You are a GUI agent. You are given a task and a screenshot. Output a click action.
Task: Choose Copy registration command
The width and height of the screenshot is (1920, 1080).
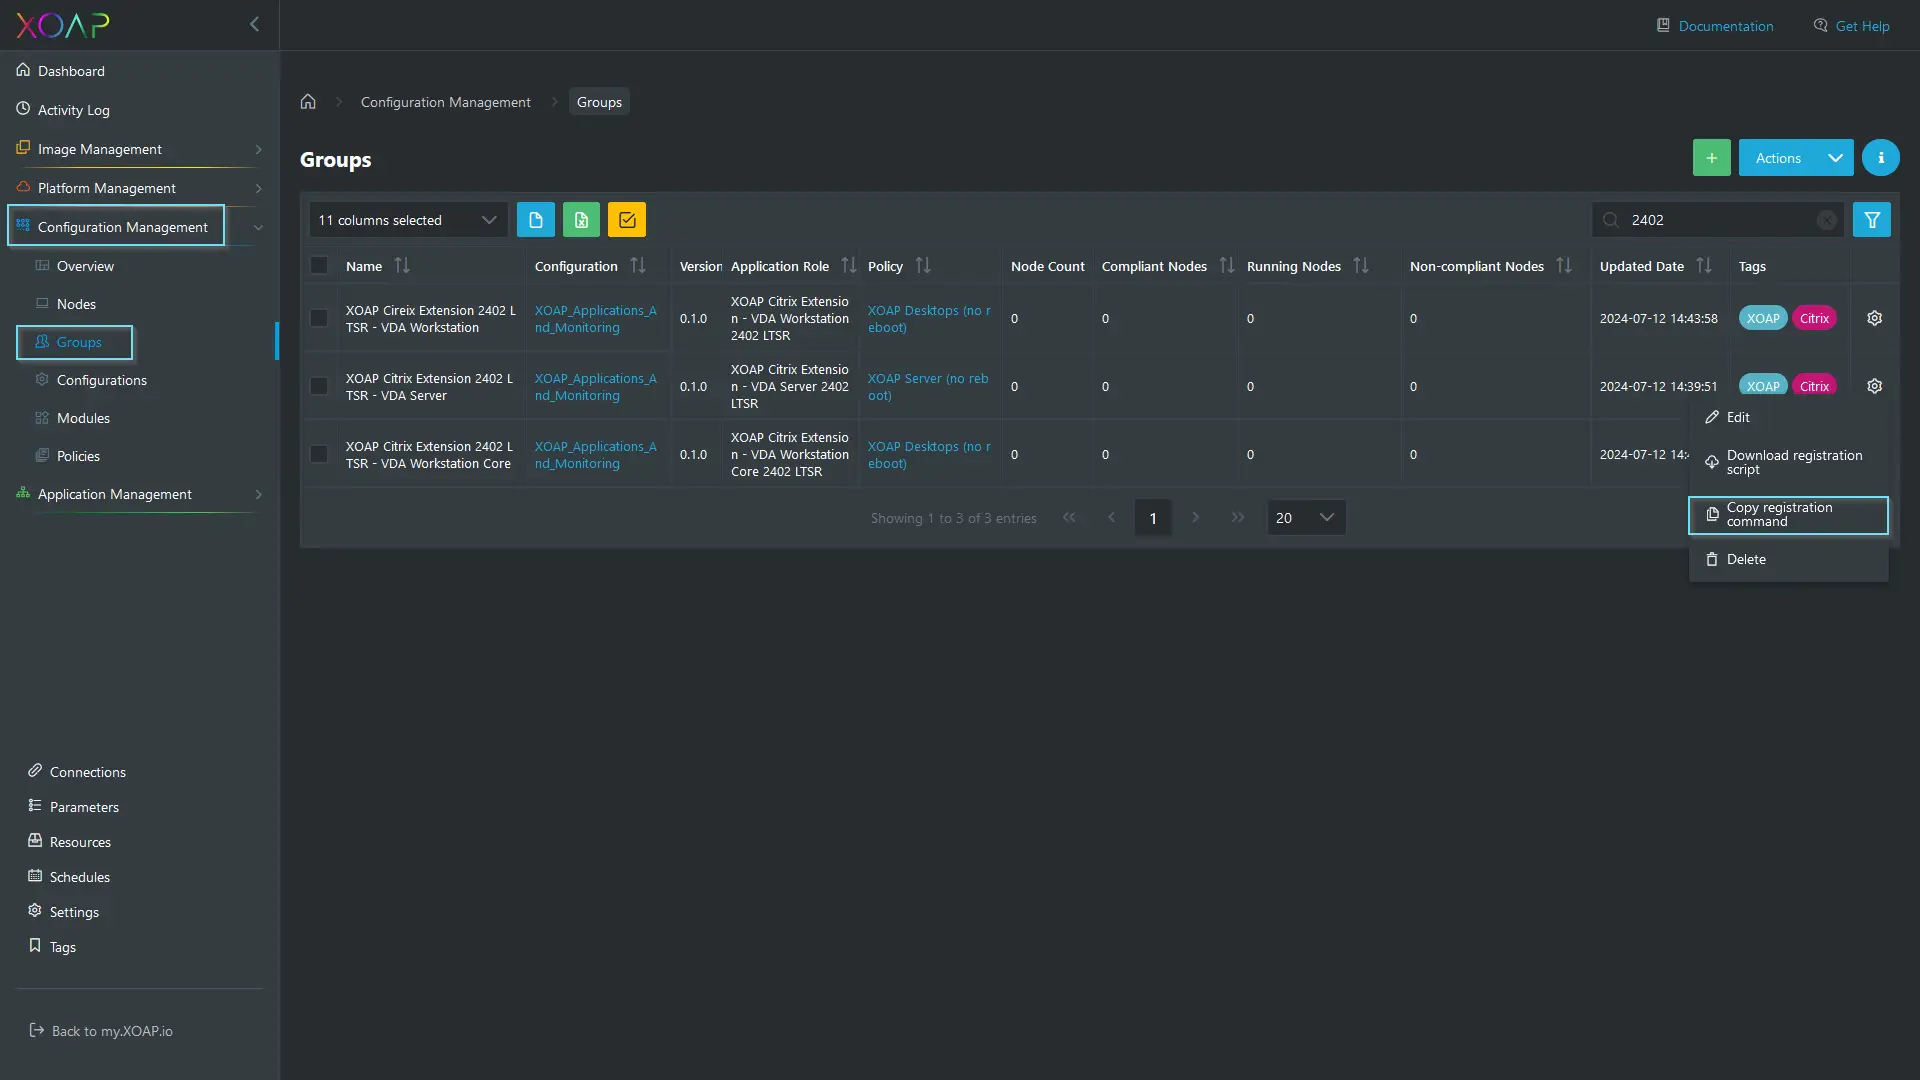1788,515
